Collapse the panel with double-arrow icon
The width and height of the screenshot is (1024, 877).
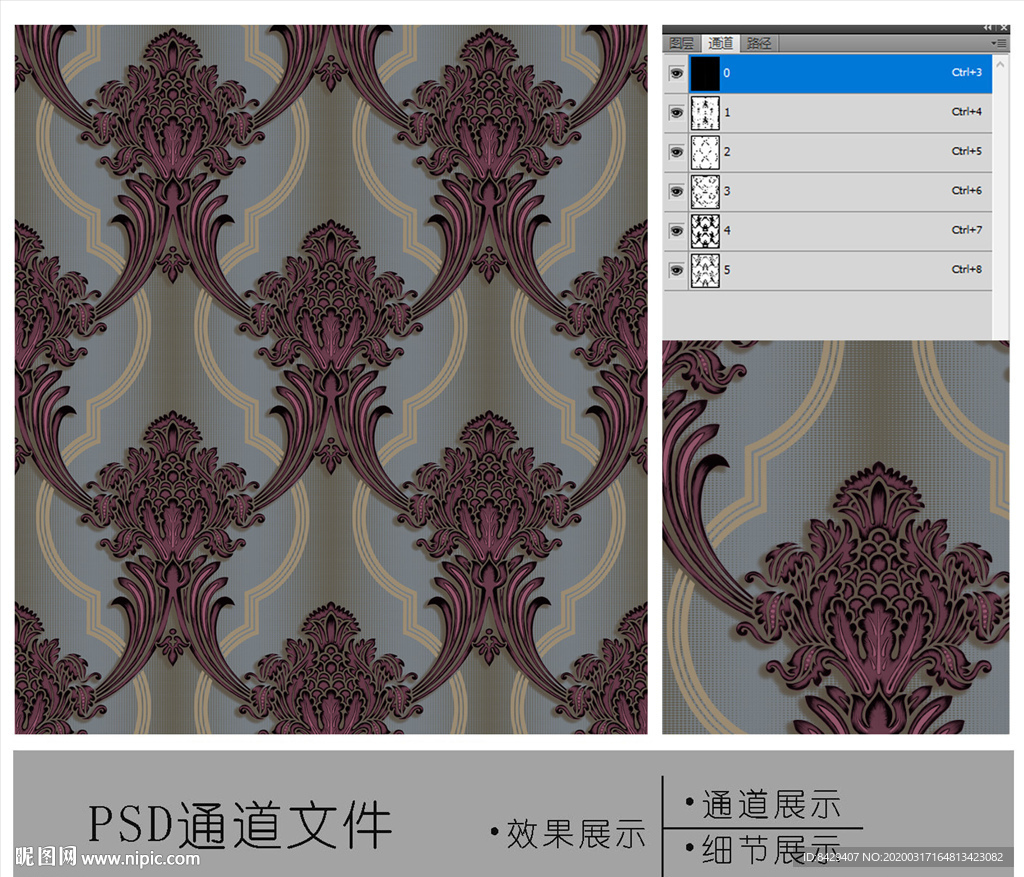tap(988, 27)
